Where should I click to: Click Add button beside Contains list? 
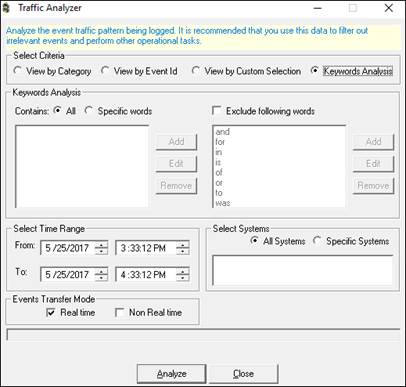(x=176, y=142)
